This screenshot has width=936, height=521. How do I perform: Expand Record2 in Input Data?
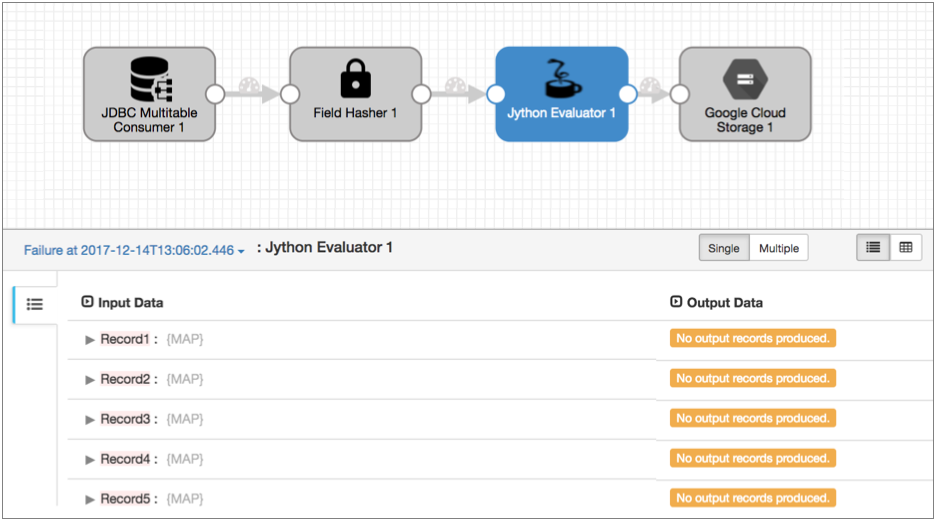[90, 380]
